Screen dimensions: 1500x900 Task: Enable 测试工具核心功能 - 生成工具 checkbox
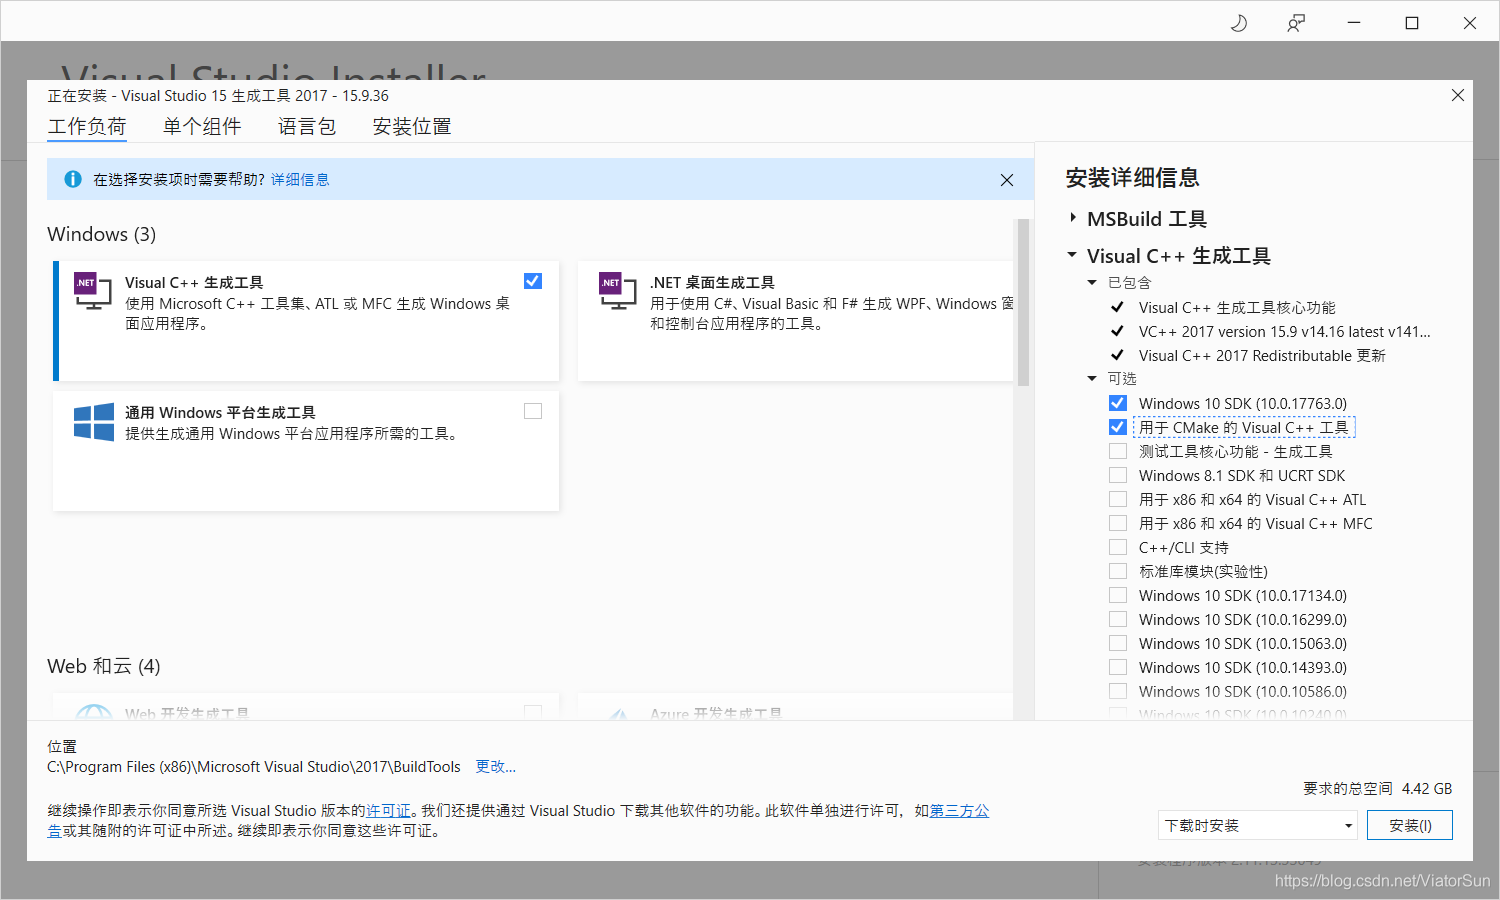[1118, 451]
